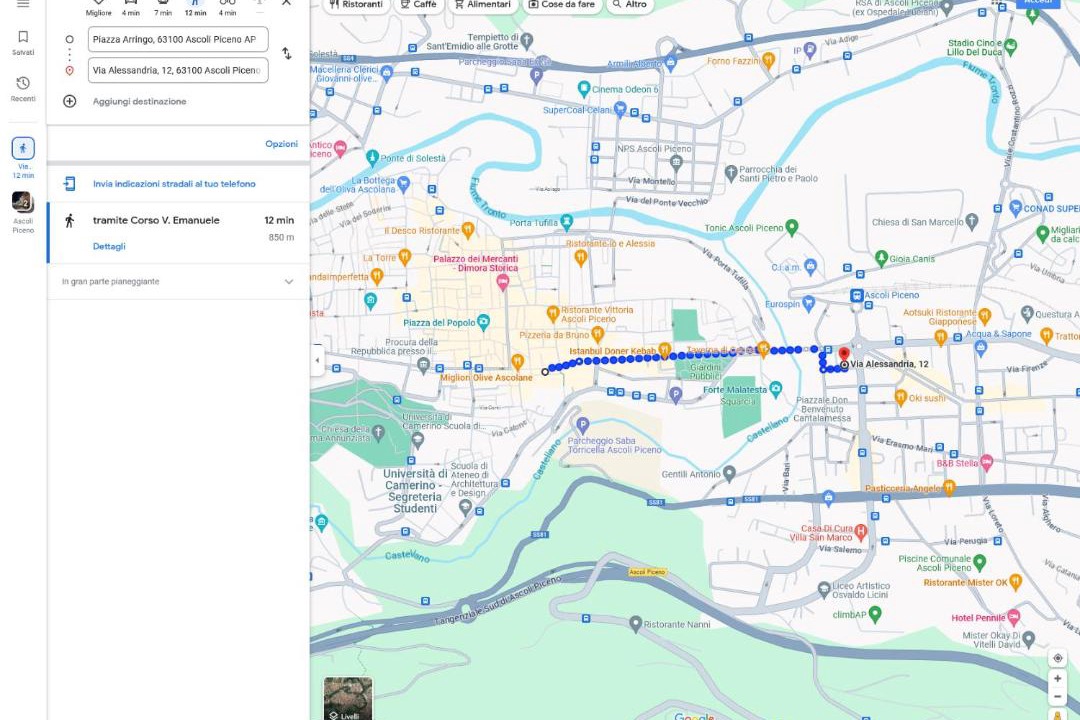Image resolution: width=1080 pixels, height=720 pixels.
Task: Click the Aggiungi destinazione plus icon
Action: pyautogui.click(x=70, y=101)
